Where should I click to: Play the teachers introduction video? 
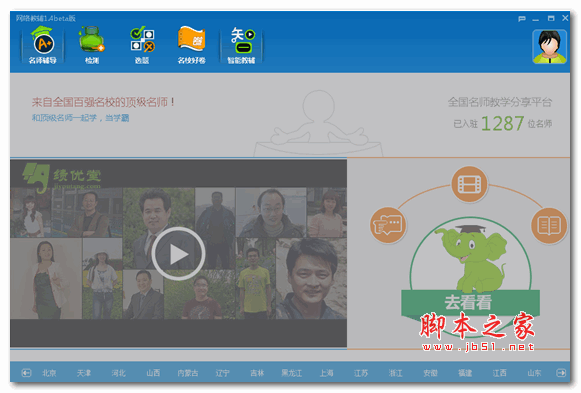[x=178, y=254]
